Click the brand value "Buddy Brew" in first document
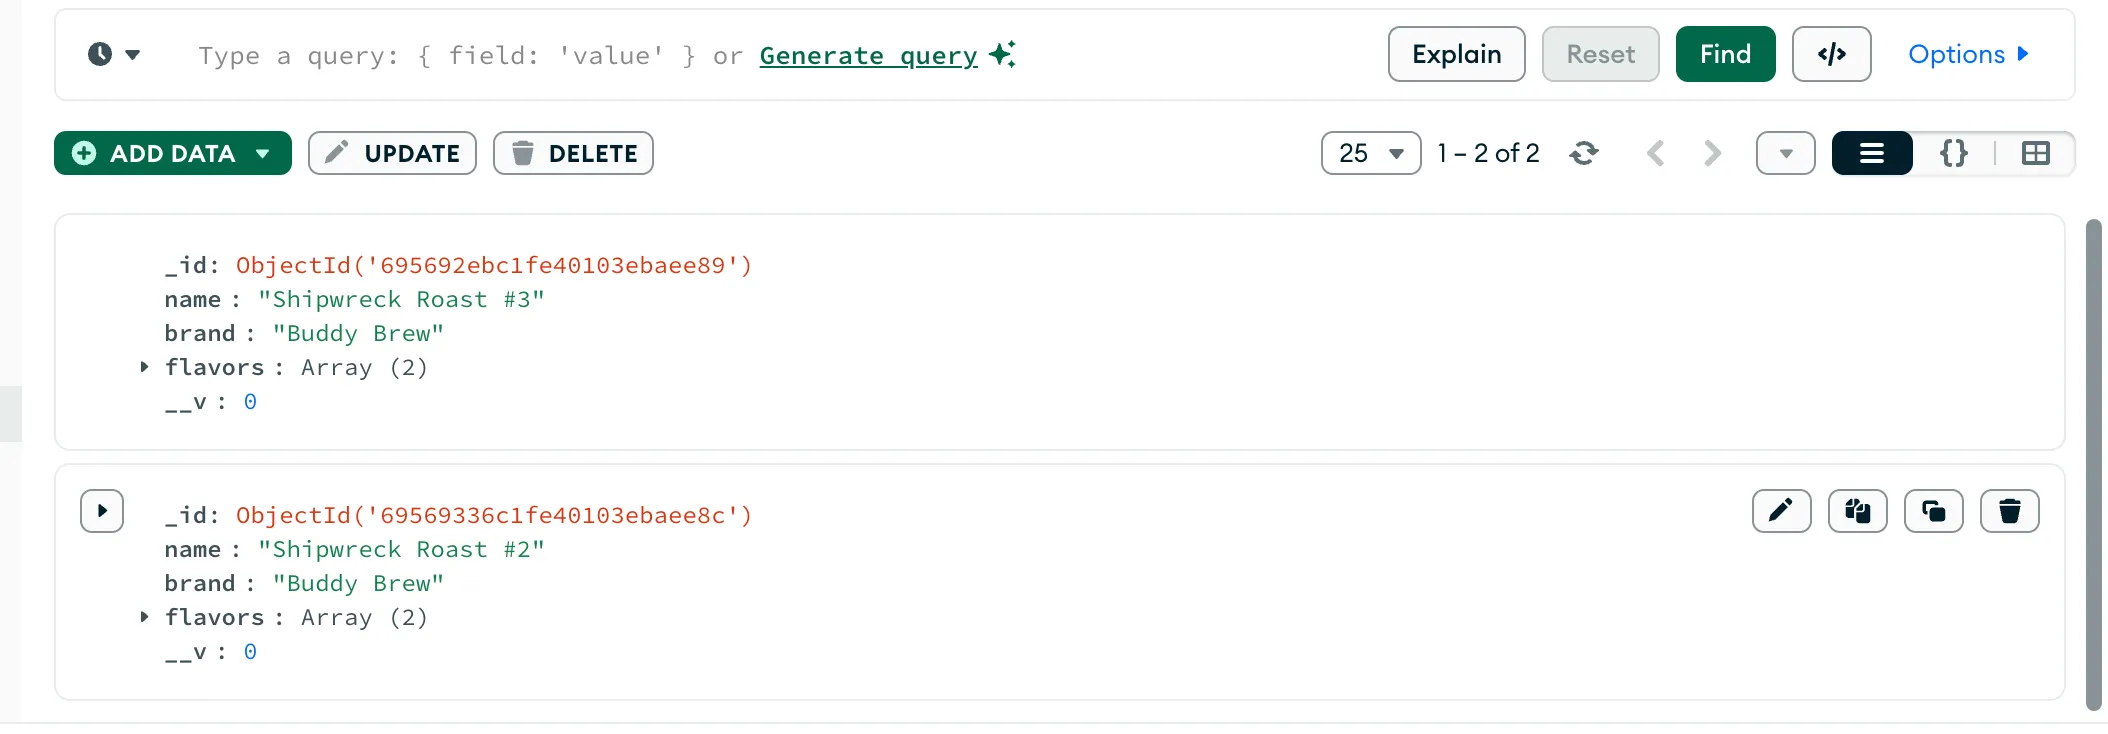 358,333
